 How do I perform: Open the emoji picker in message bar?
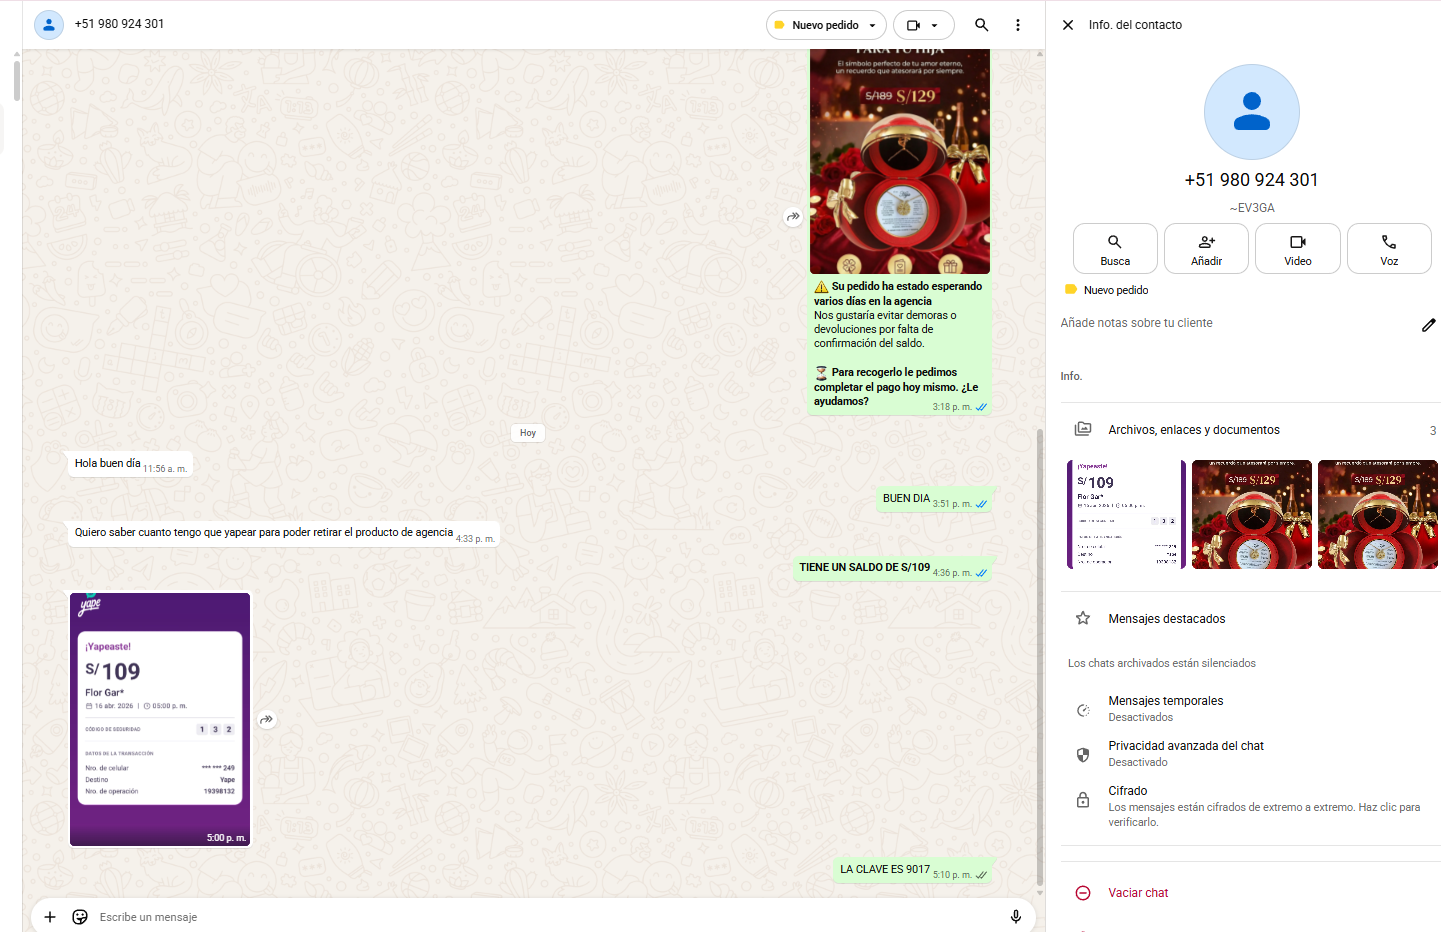tap(80, 917)
